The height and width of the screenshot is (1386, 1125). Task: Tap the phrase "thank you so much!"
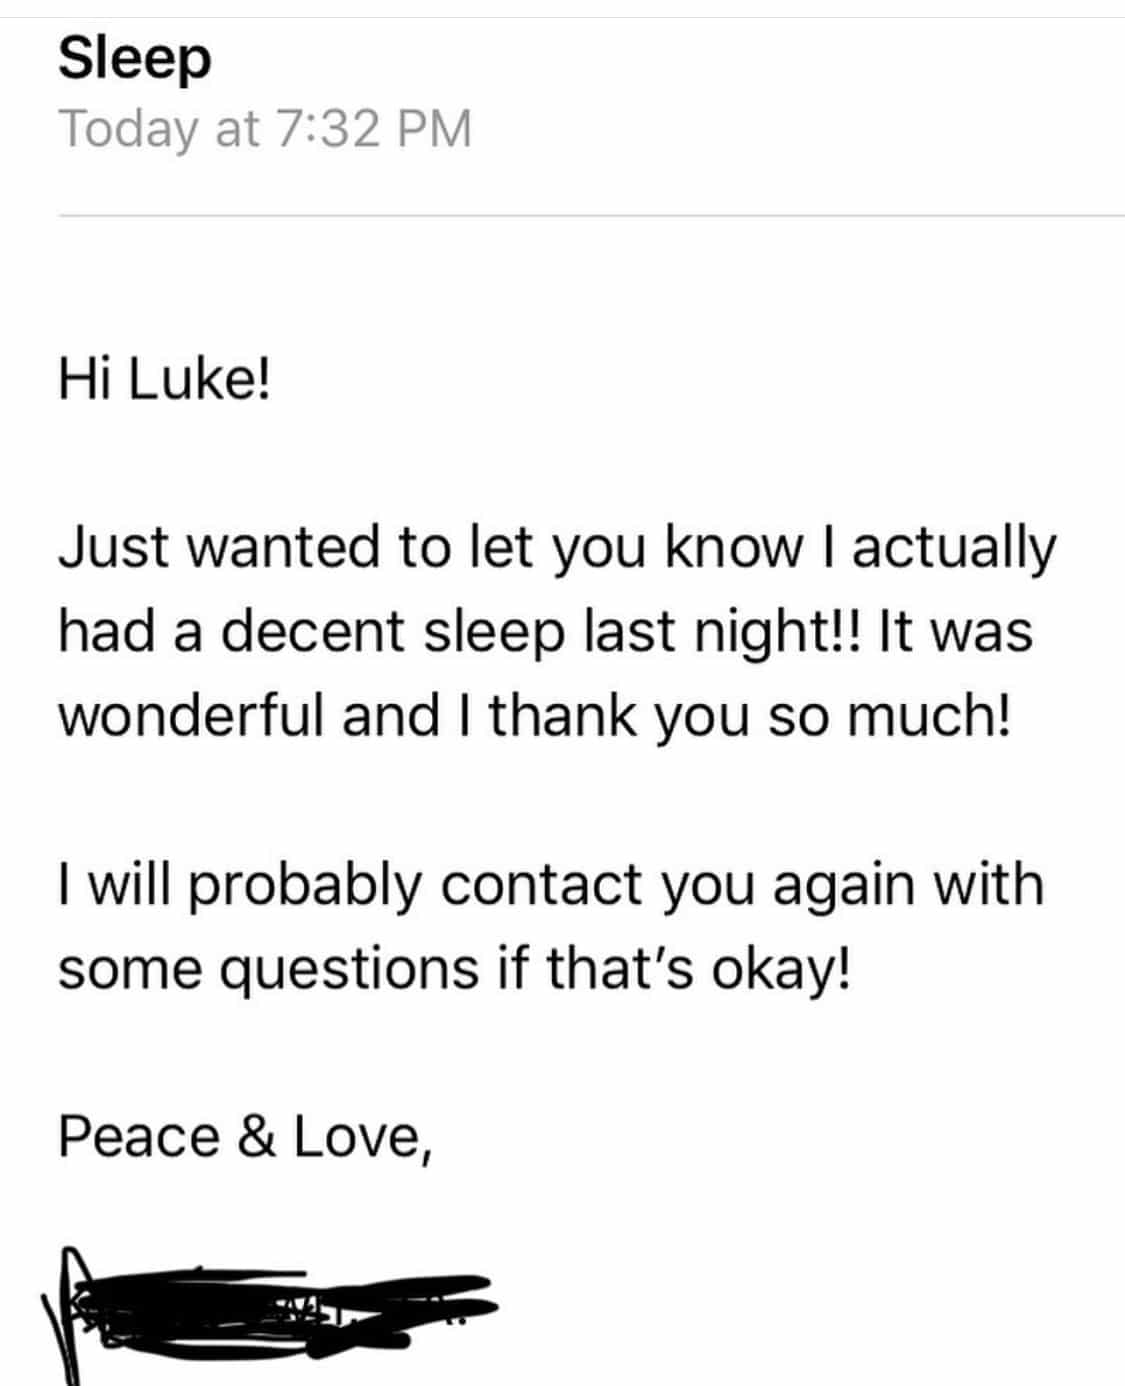750,716
